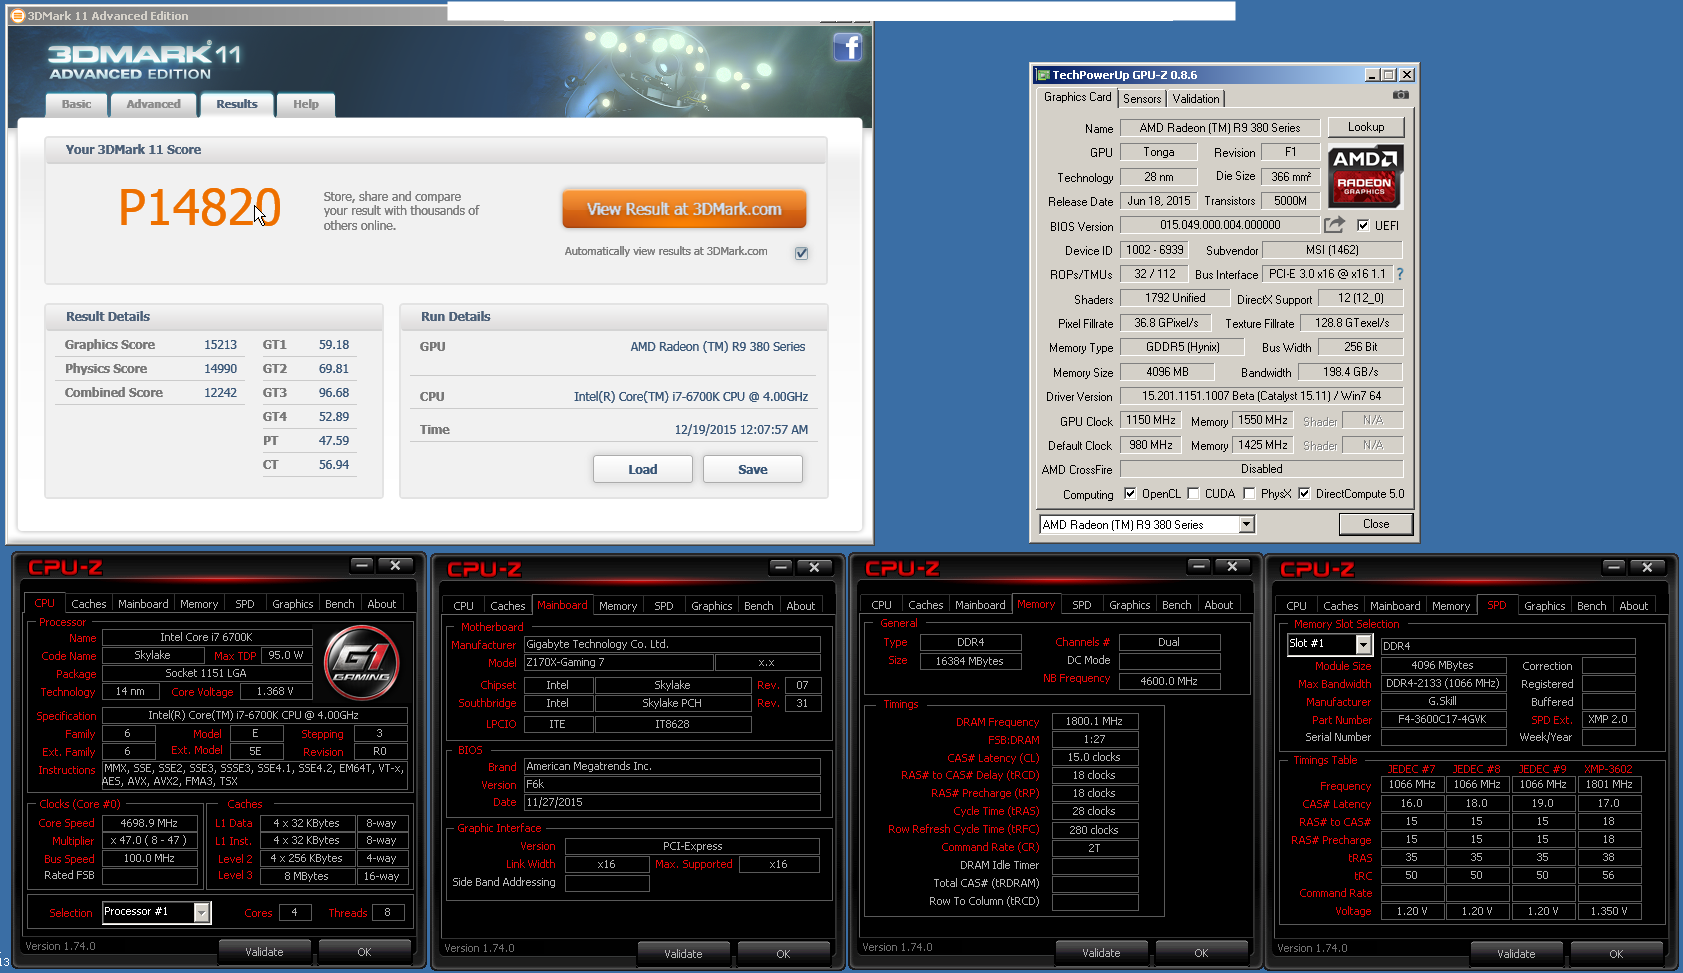This screenshot has height=973, width=1683.
Task: Click the Facebook icon in 3DMark
Action: pyautogui.click(x=847, y=47)
